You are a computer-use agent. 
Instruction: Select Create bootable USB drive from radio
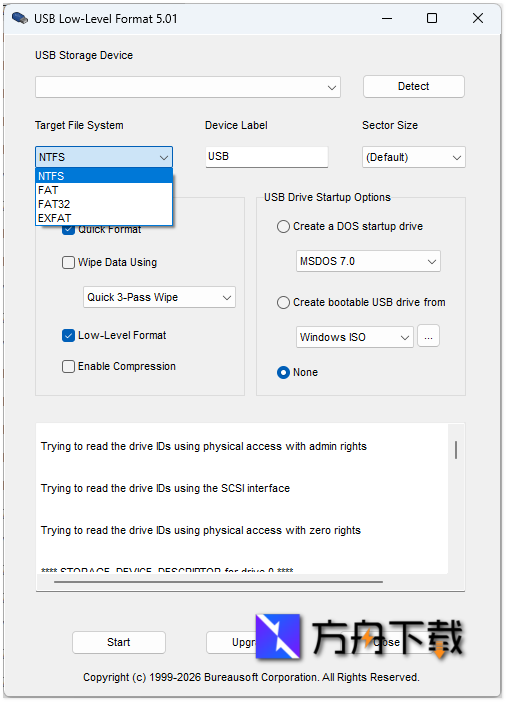click(283, 303)
